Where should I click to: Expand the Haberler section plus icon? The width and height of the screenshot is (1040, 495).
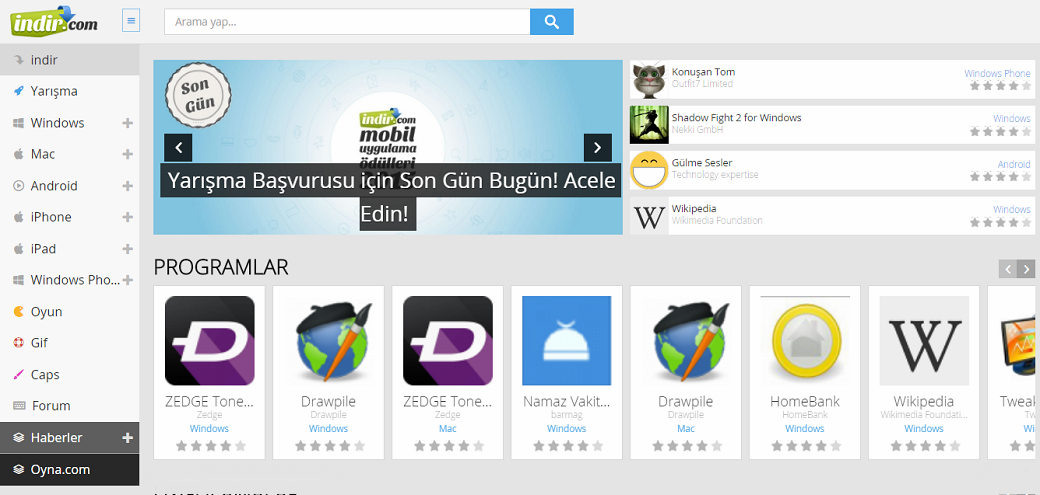[x=127, y=438]
